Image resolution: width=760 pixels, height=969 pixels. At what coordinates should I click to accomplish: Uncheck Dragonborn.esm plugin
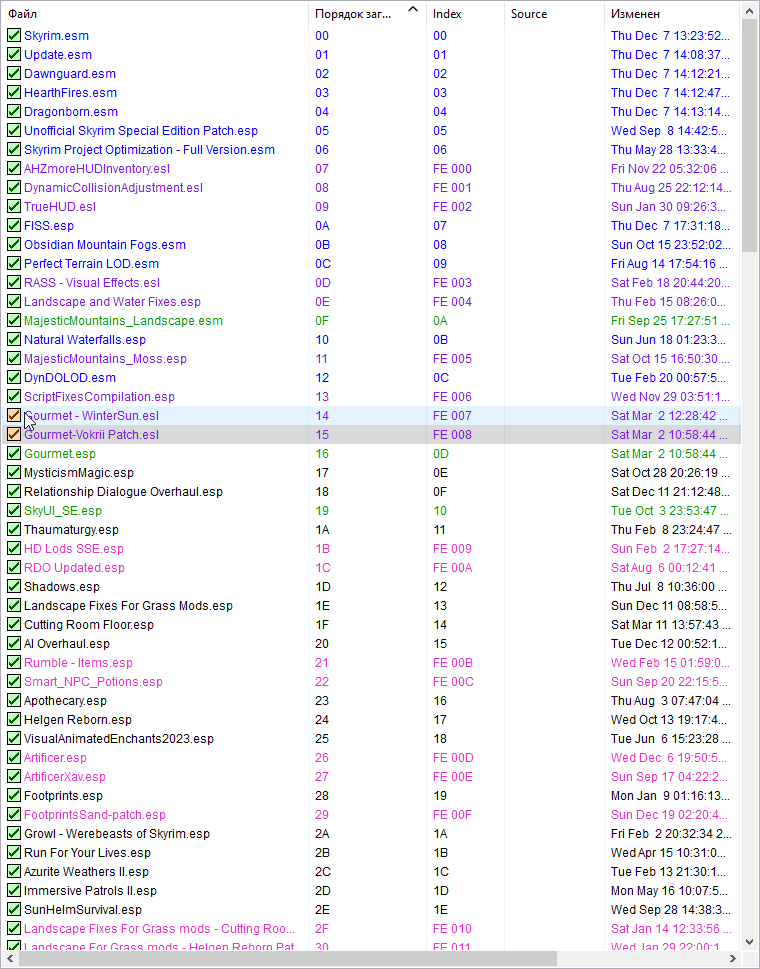point(14,112)
